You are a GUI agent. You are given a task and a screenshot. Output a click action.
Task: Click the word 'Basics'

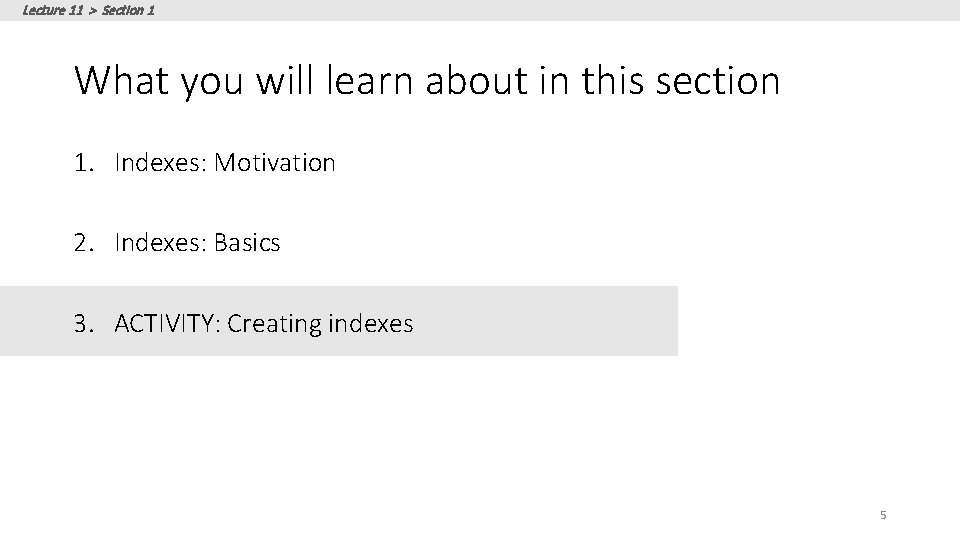[247, 243]
